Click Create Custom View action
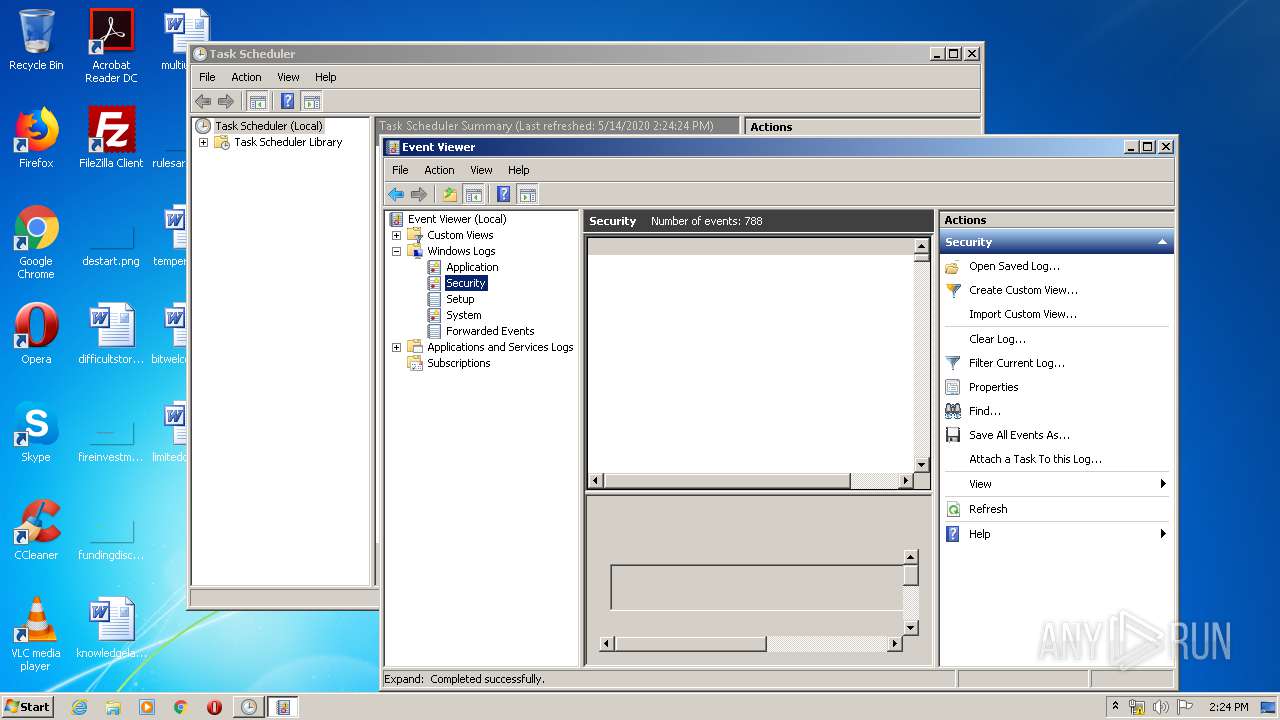Screen dimensions: 1280x720 1023,290
